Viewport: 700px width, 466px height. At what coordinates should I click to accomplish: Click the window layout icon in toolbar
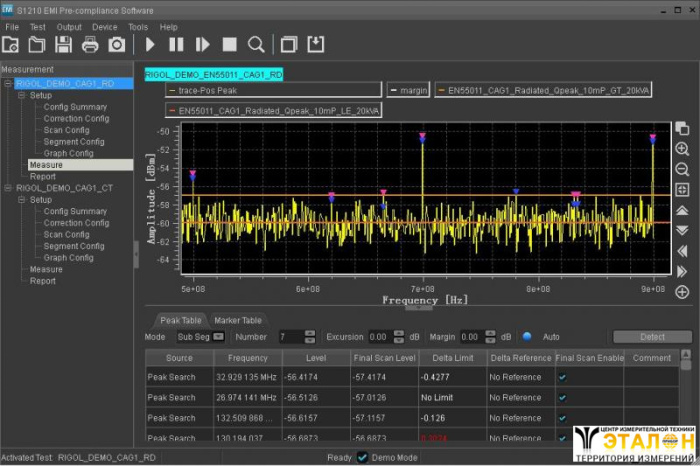[x=289, y=45]
